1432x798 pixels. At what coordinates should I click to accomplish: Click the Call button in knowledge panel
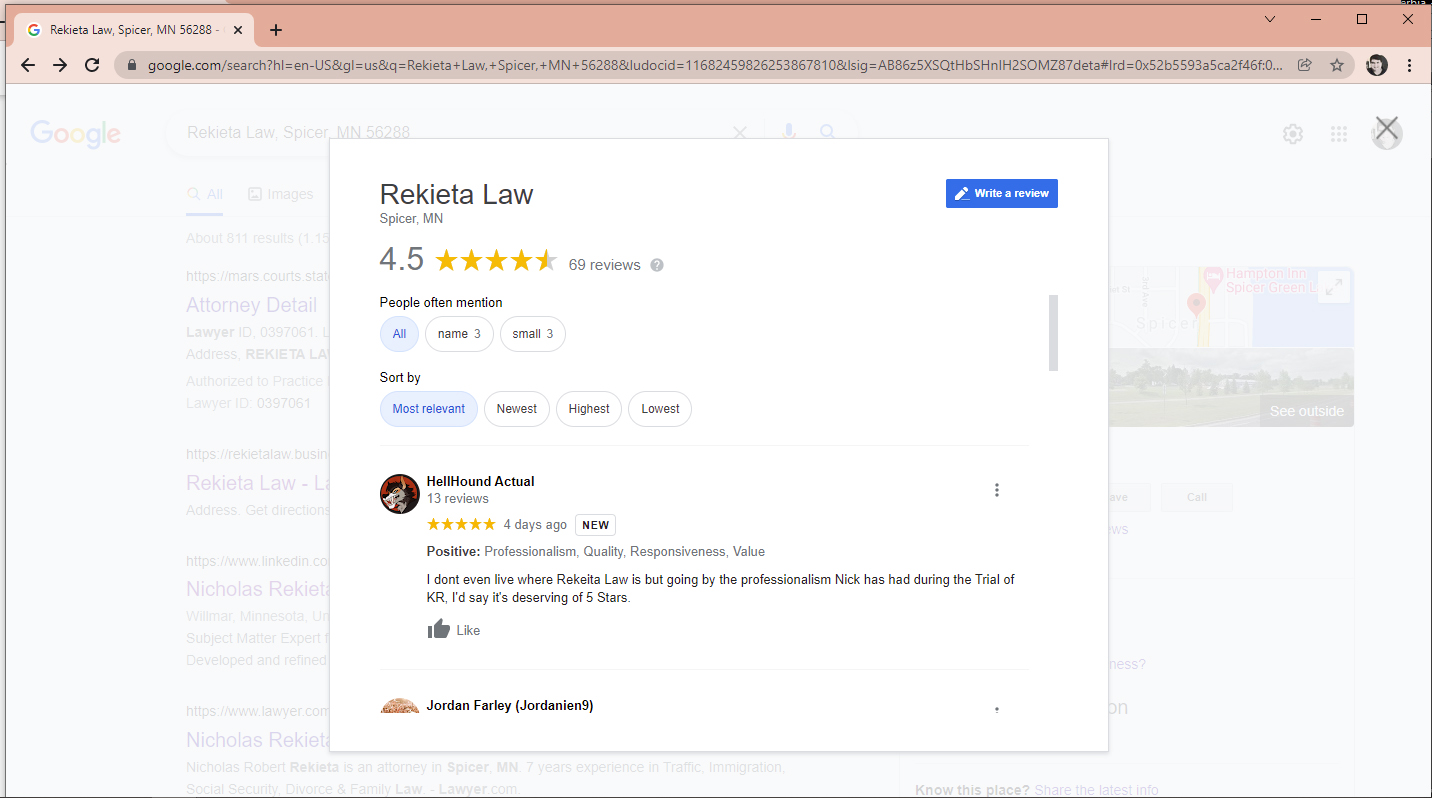(x=1197, y=497)
